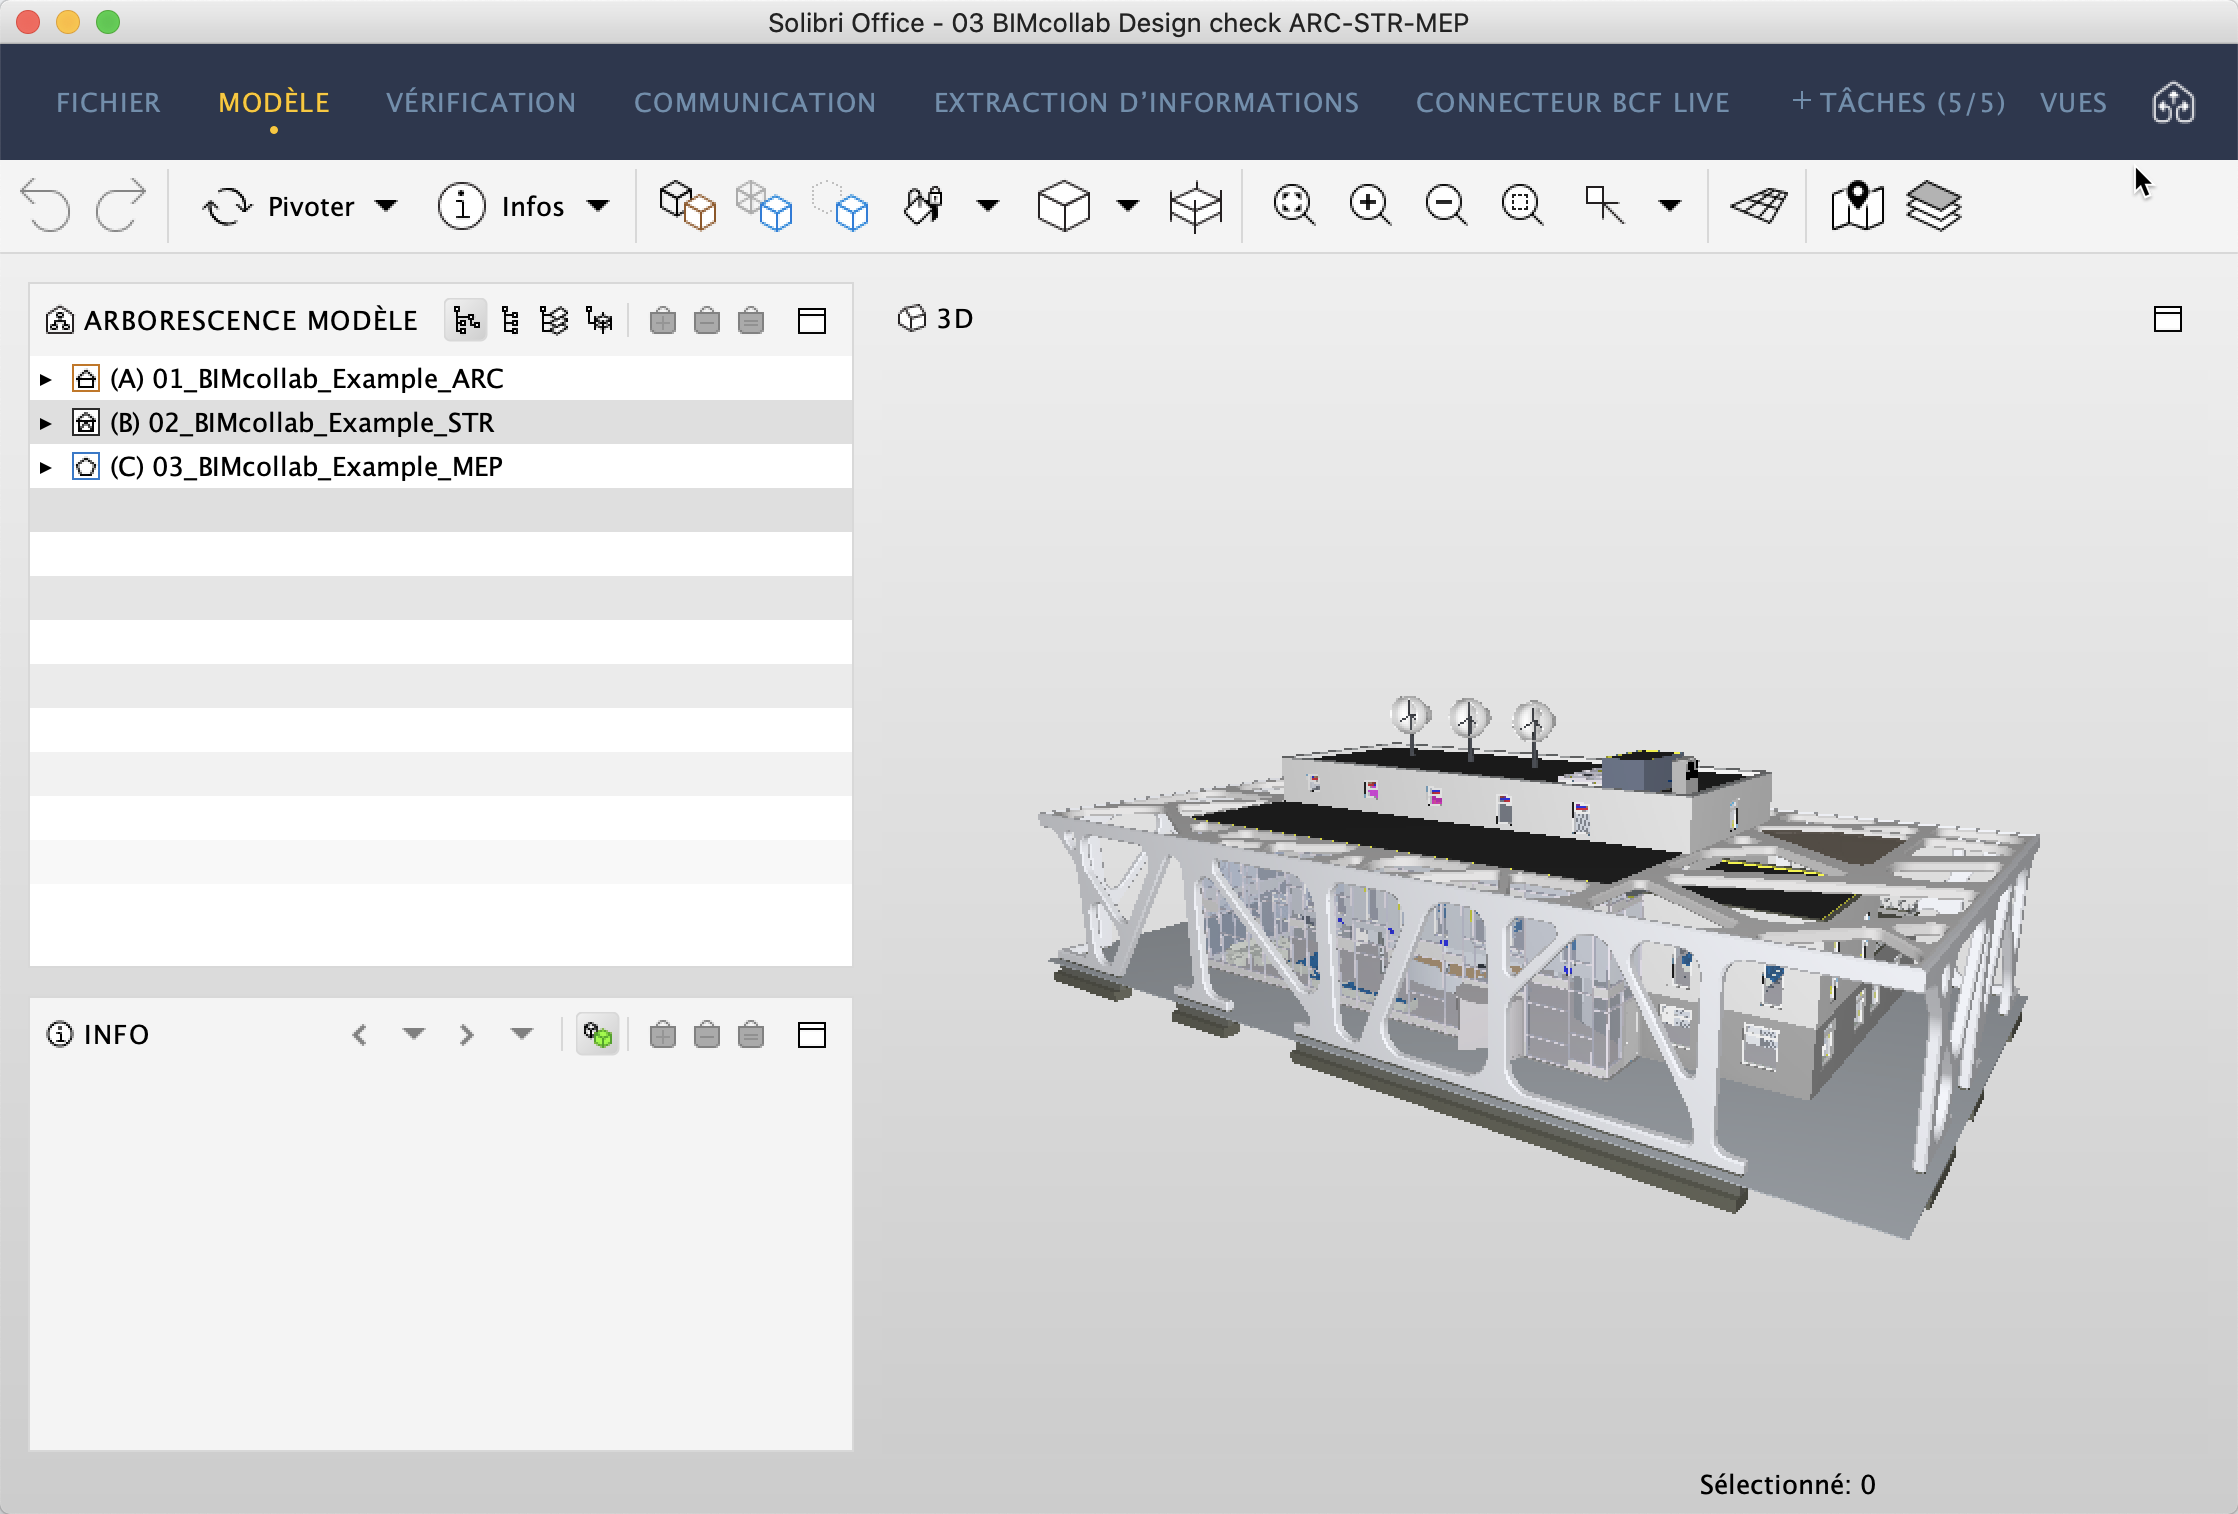Open the VUES tab
This screenshot has width=2238, height=1514.
[x=2073, y=103]
